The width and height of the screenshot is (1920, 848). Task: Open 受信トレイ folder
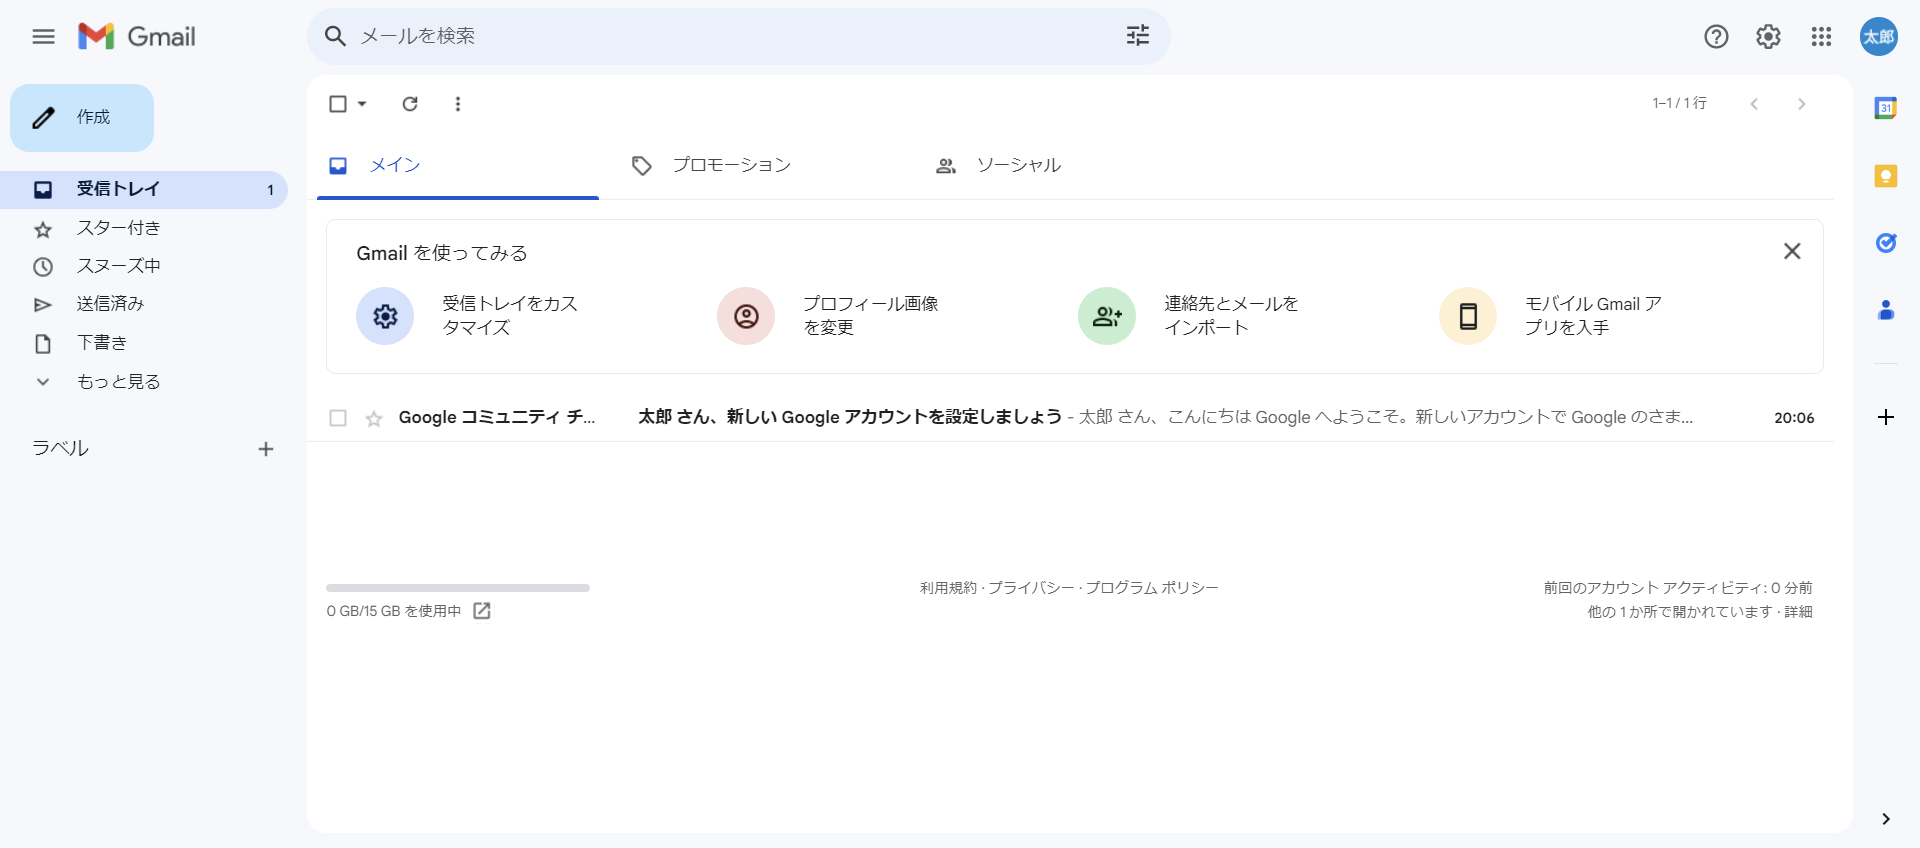144,190
